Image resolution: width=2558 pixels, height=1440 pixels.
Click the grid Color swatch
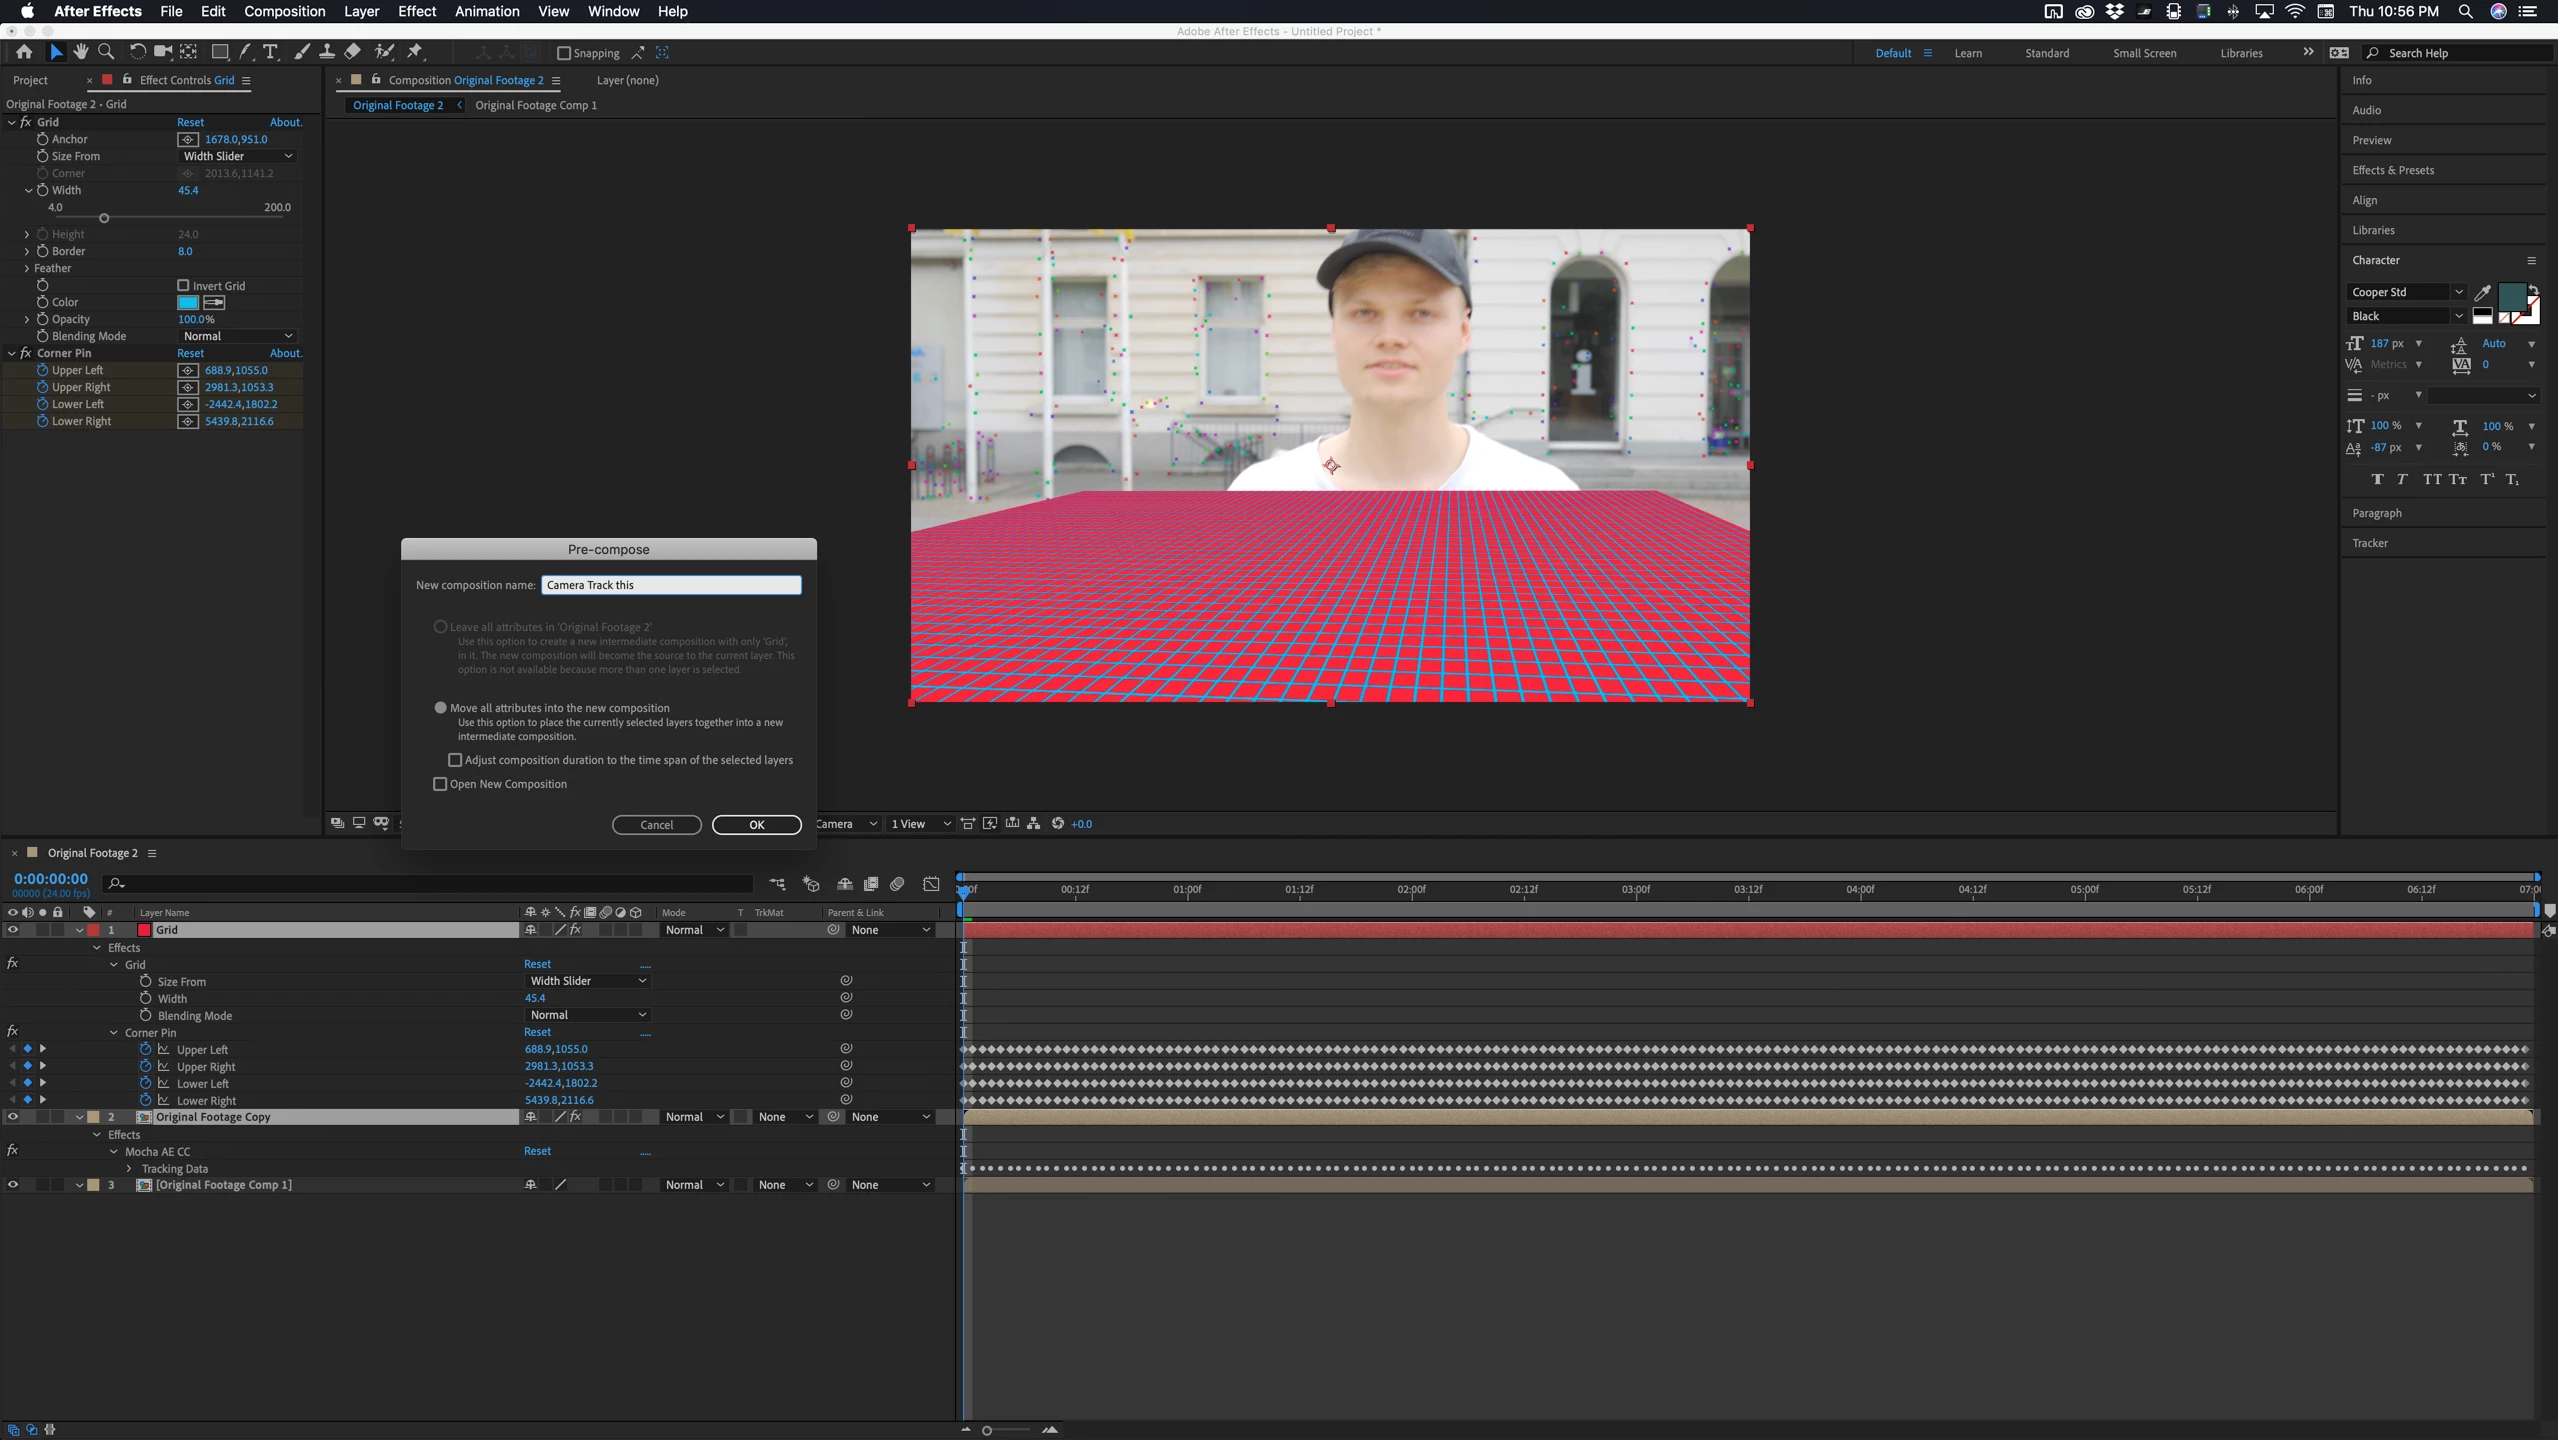pyautogui.click(x=187, y=302)
